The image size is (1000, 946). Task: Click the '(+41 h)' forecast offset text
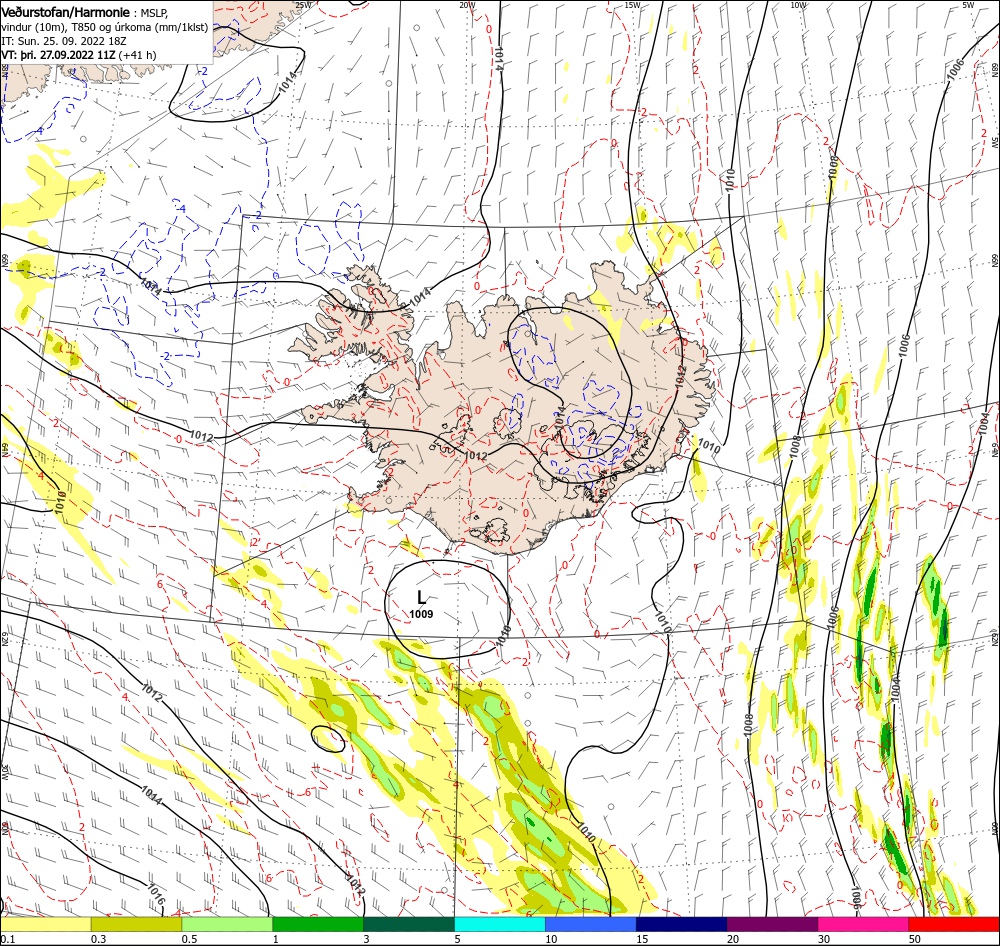point(137,55)
